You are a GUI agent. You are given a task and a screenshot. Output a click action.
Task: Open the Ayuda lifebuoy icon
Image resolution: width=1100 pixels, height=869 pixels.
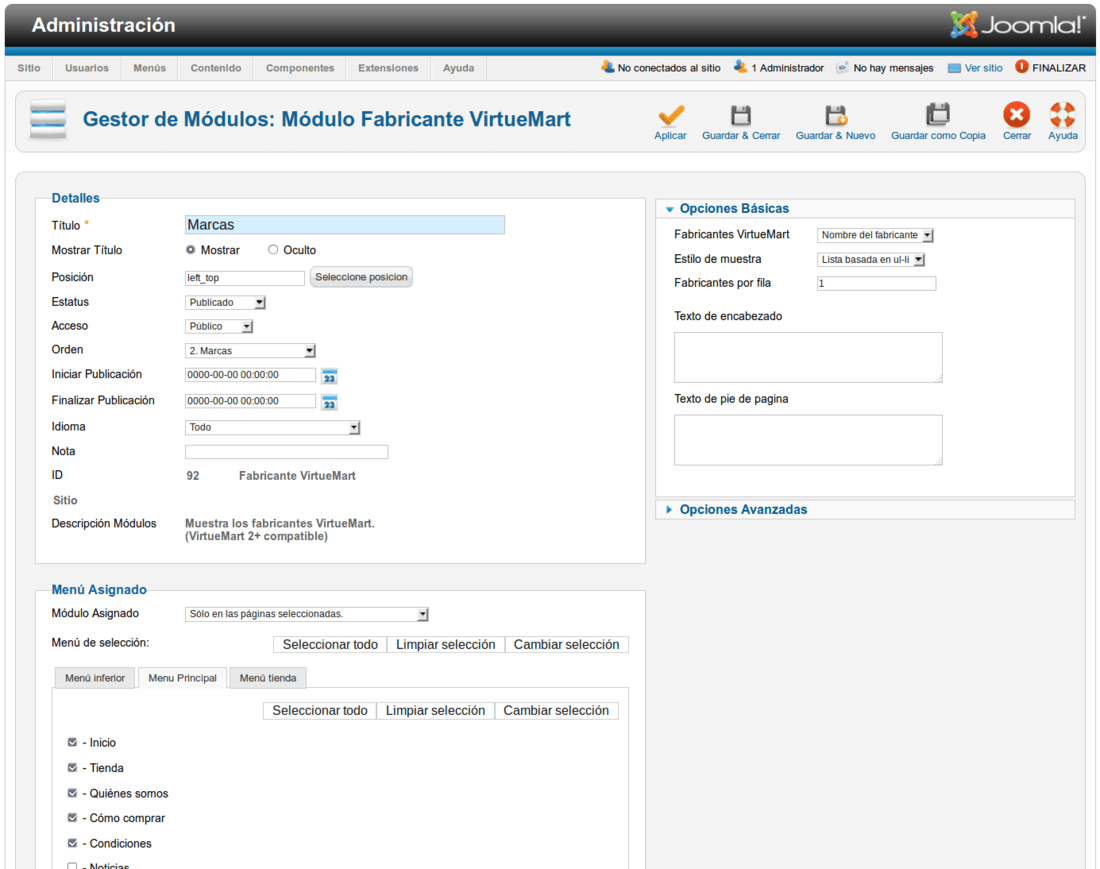[1063, 114]
